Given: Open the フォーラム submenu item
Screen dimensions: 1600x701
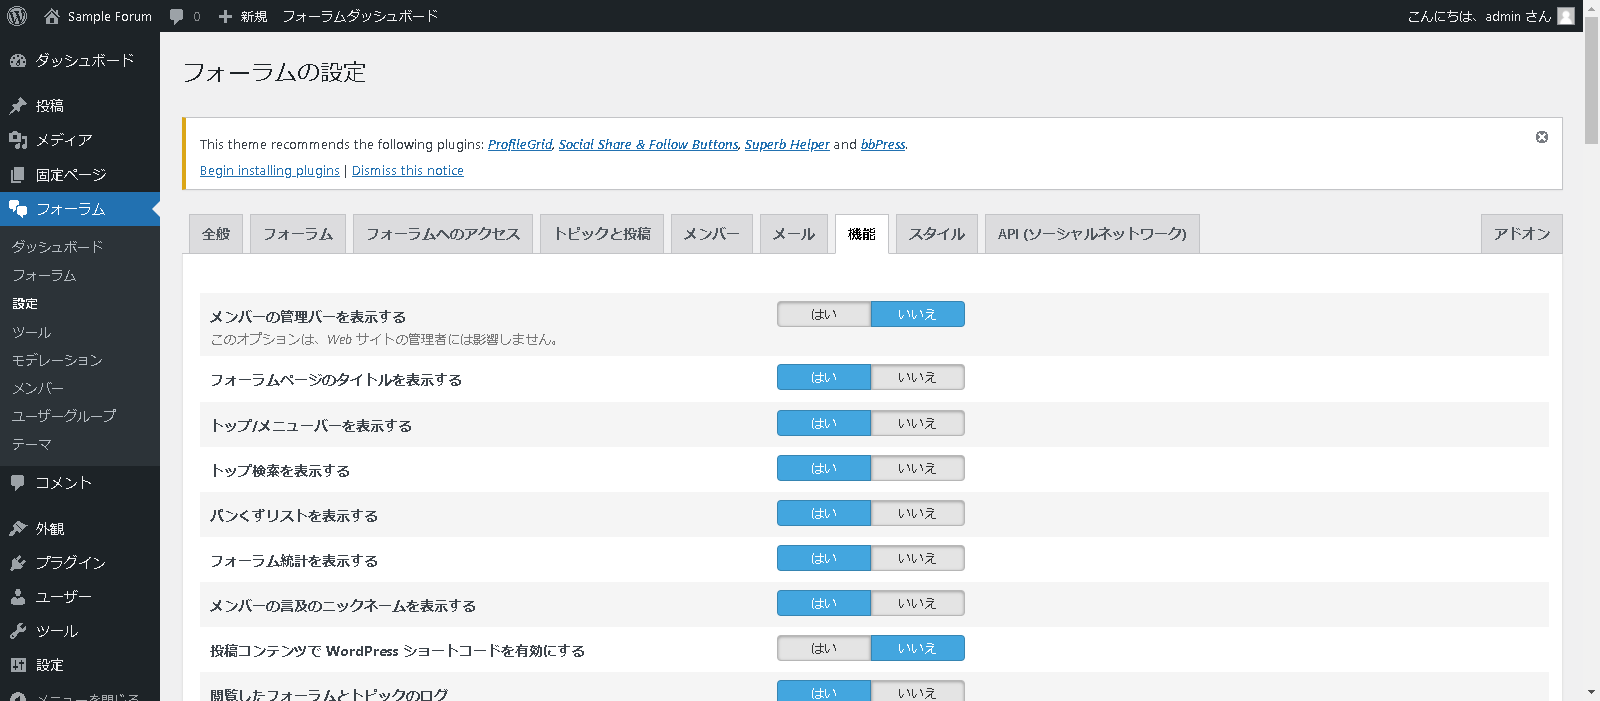Looking at the screenshot, I should 44,275.
